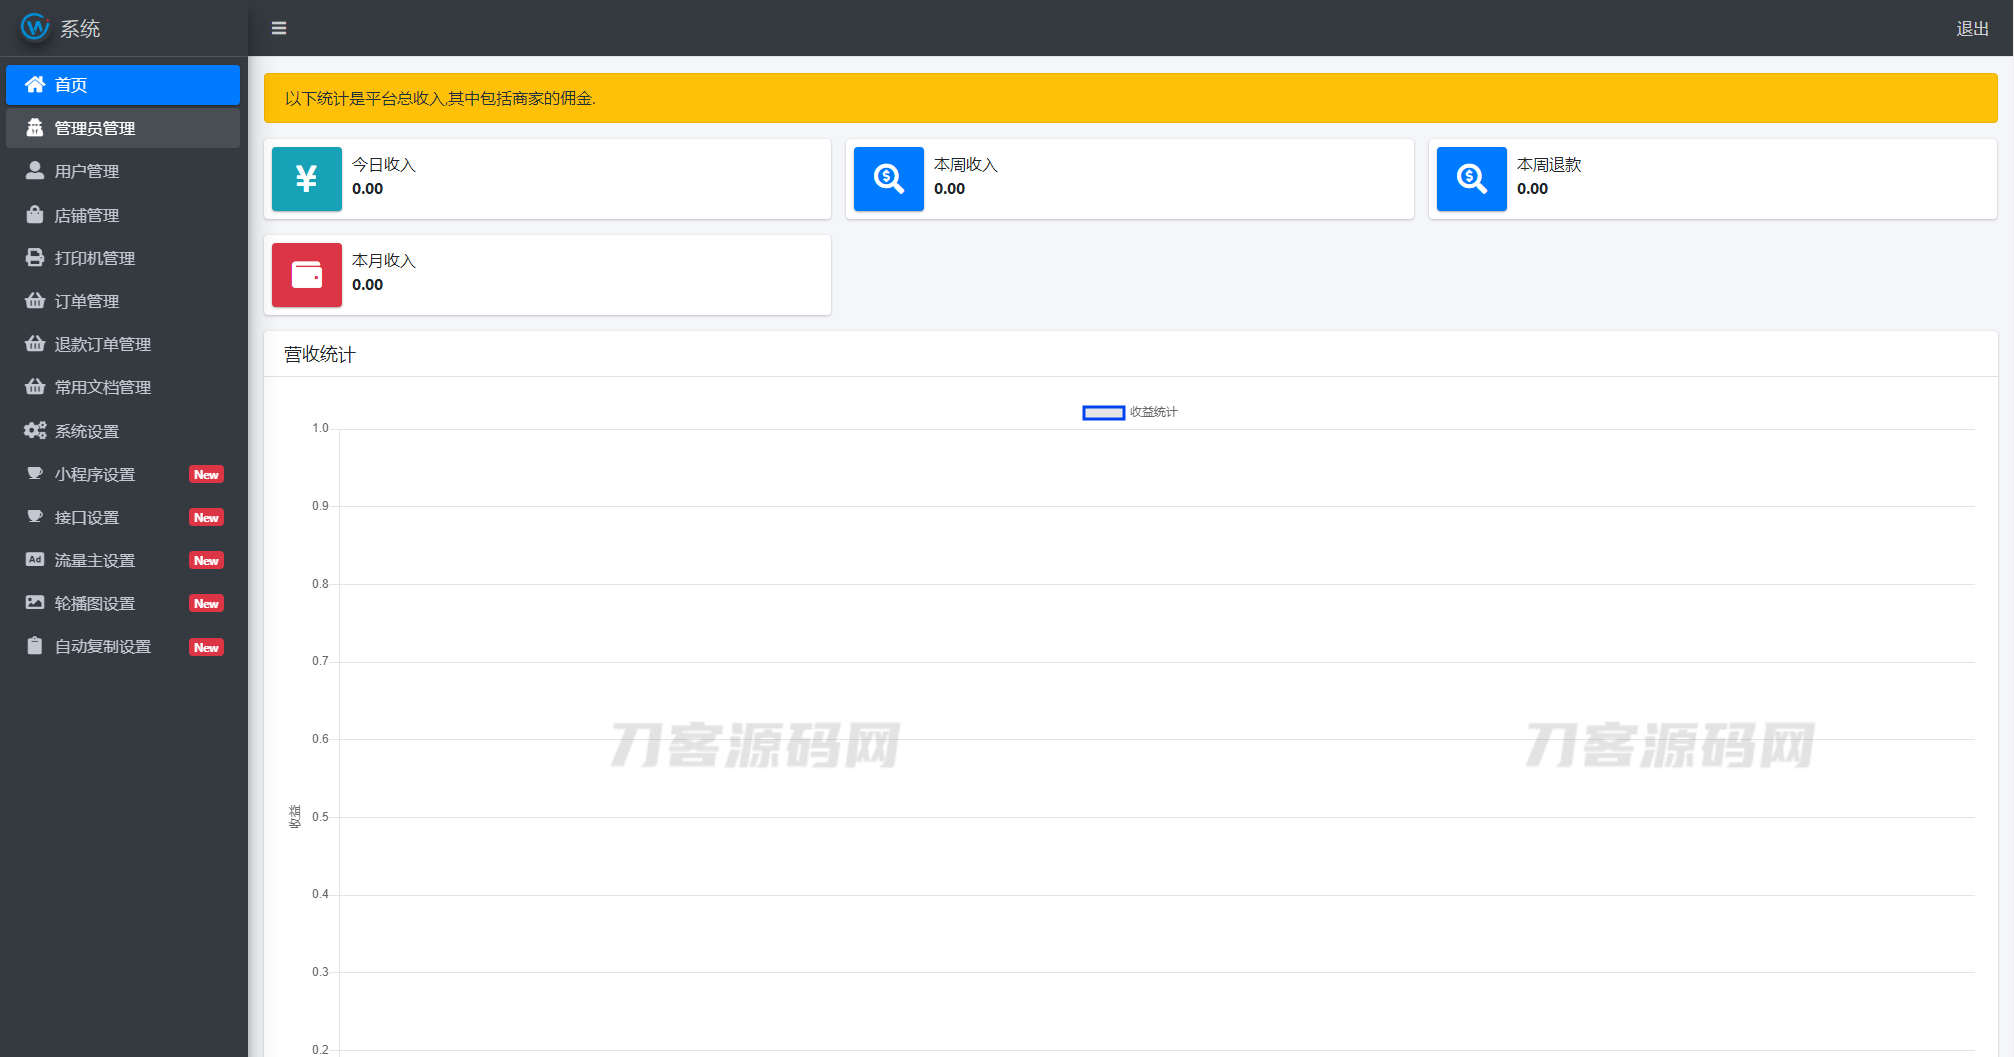
Task: Click the W logo in top left
Action: point(34,28)
